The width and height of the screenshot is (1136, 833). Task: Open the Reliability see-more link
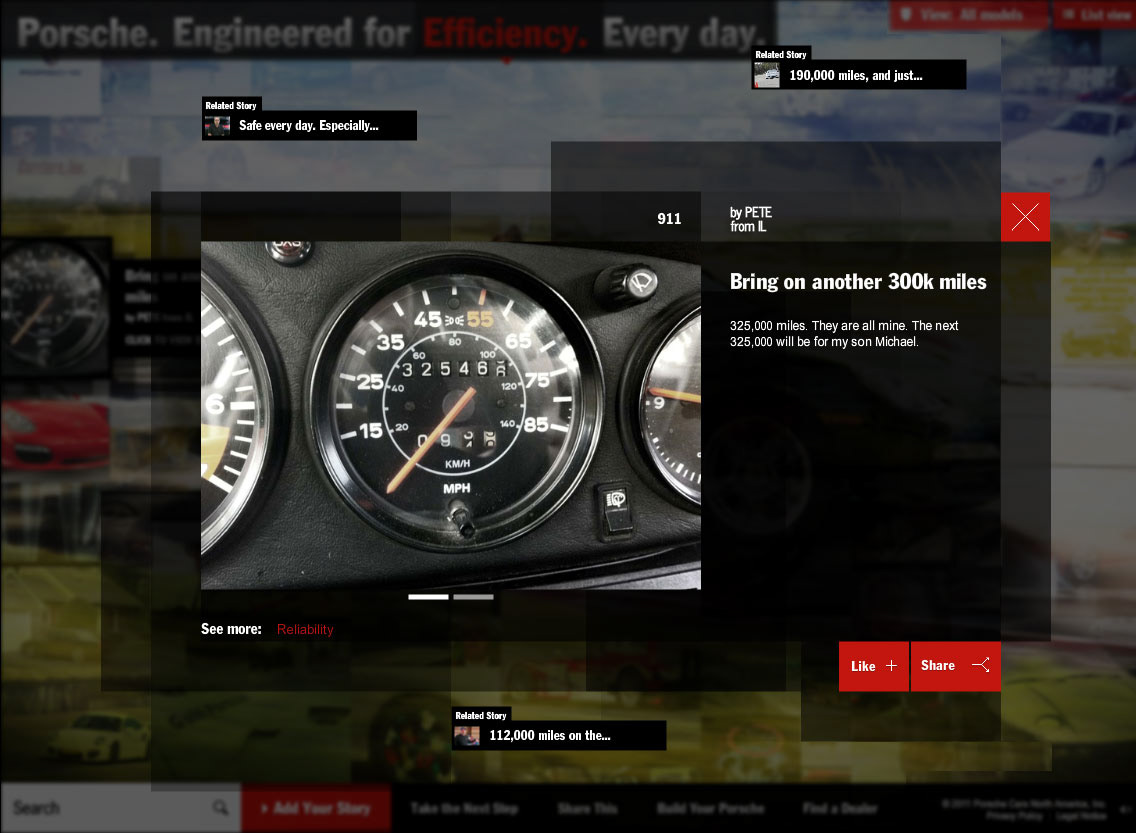click(x=305, y=629)
